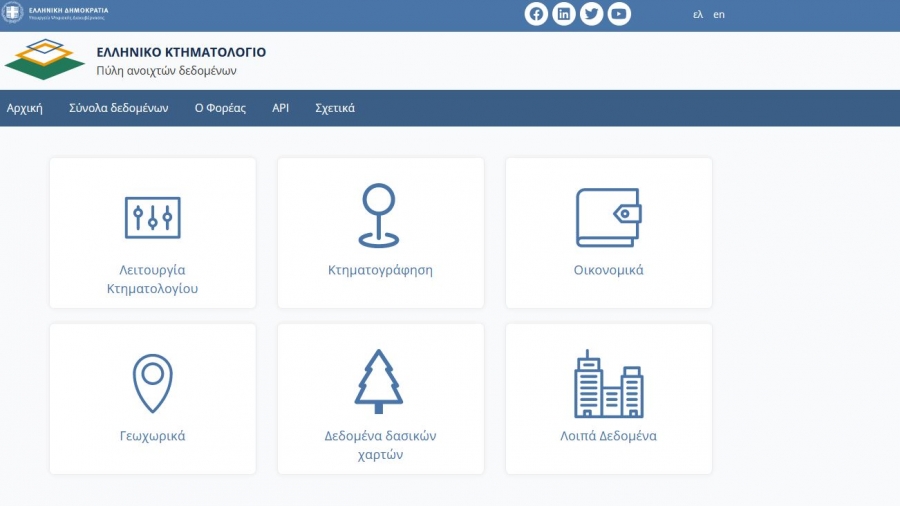Viewport: 900px width, 506px height.
Task: Open the YouTube social icon
Action: 620,14
